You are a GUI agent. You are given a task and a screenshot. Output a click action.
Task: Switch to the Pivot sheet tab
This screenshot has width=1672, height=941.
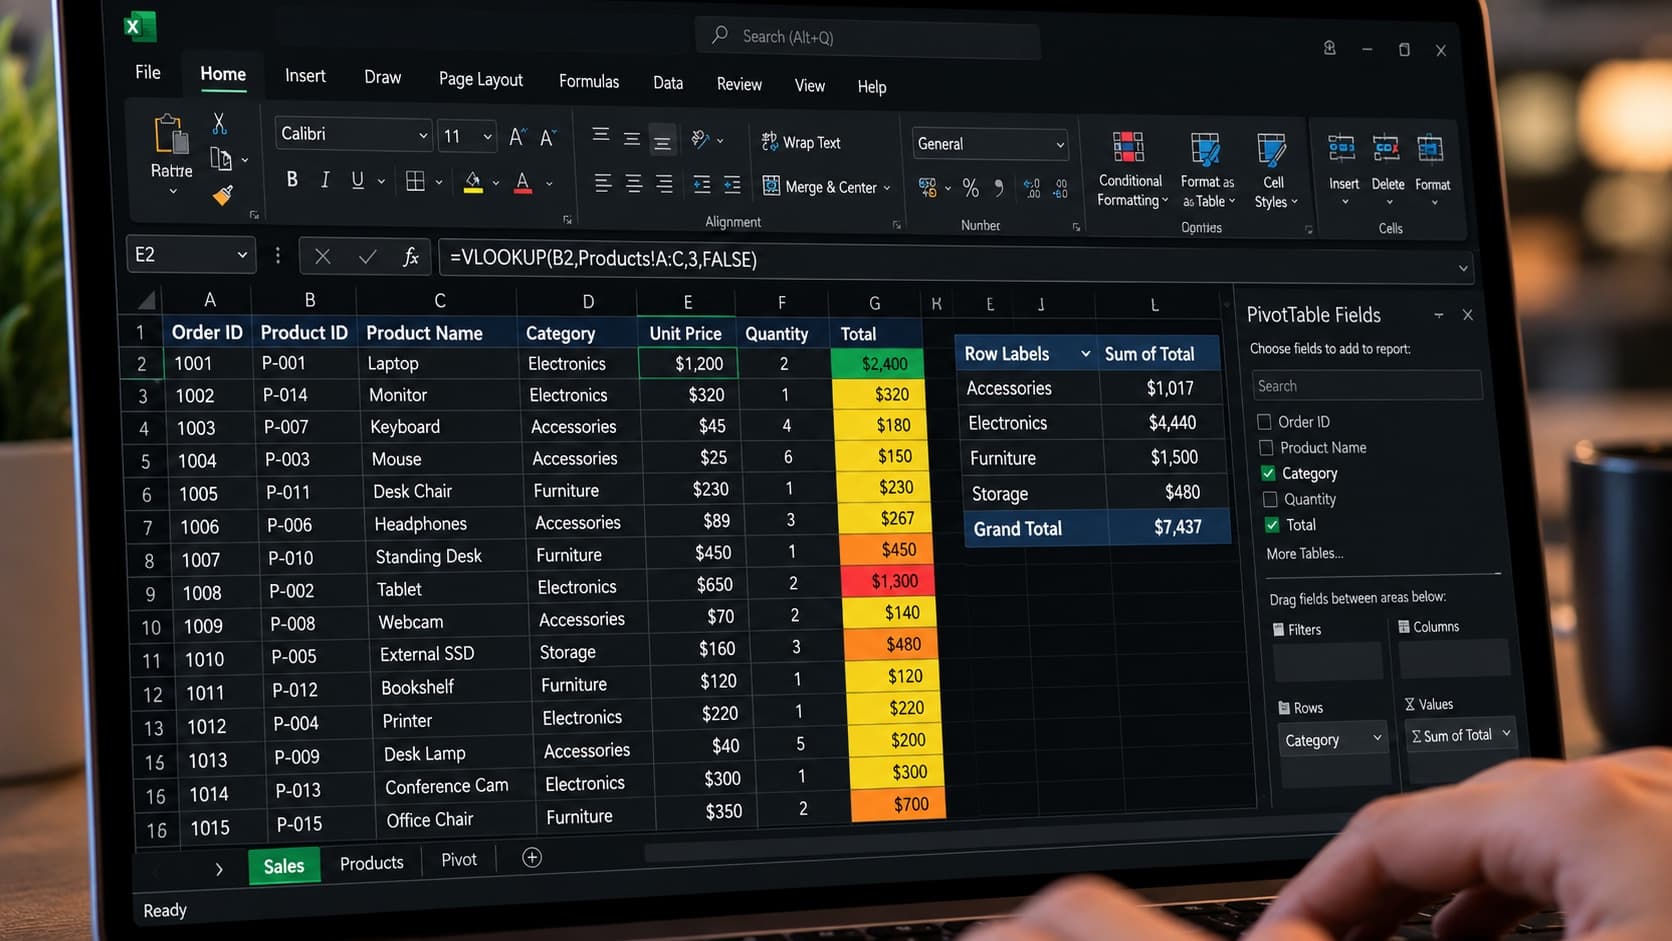pyautogui.click(x=459, y=860)
